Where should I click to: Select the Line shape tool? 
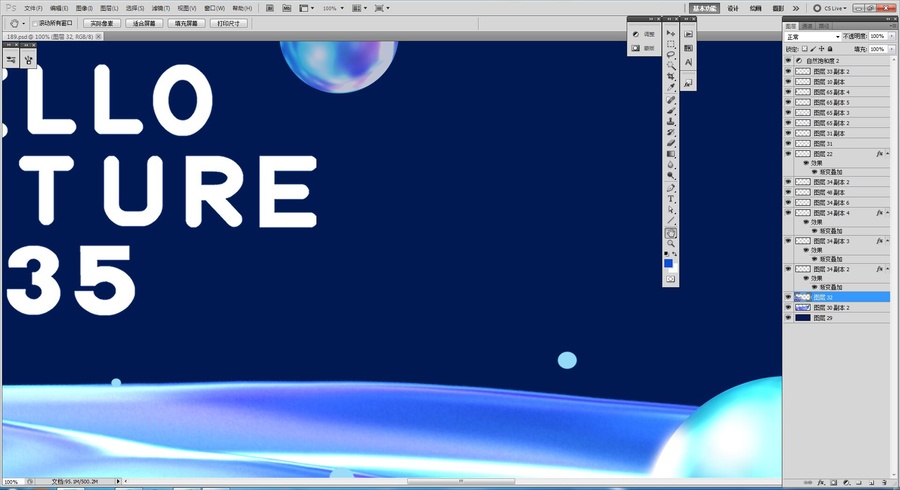670,221
